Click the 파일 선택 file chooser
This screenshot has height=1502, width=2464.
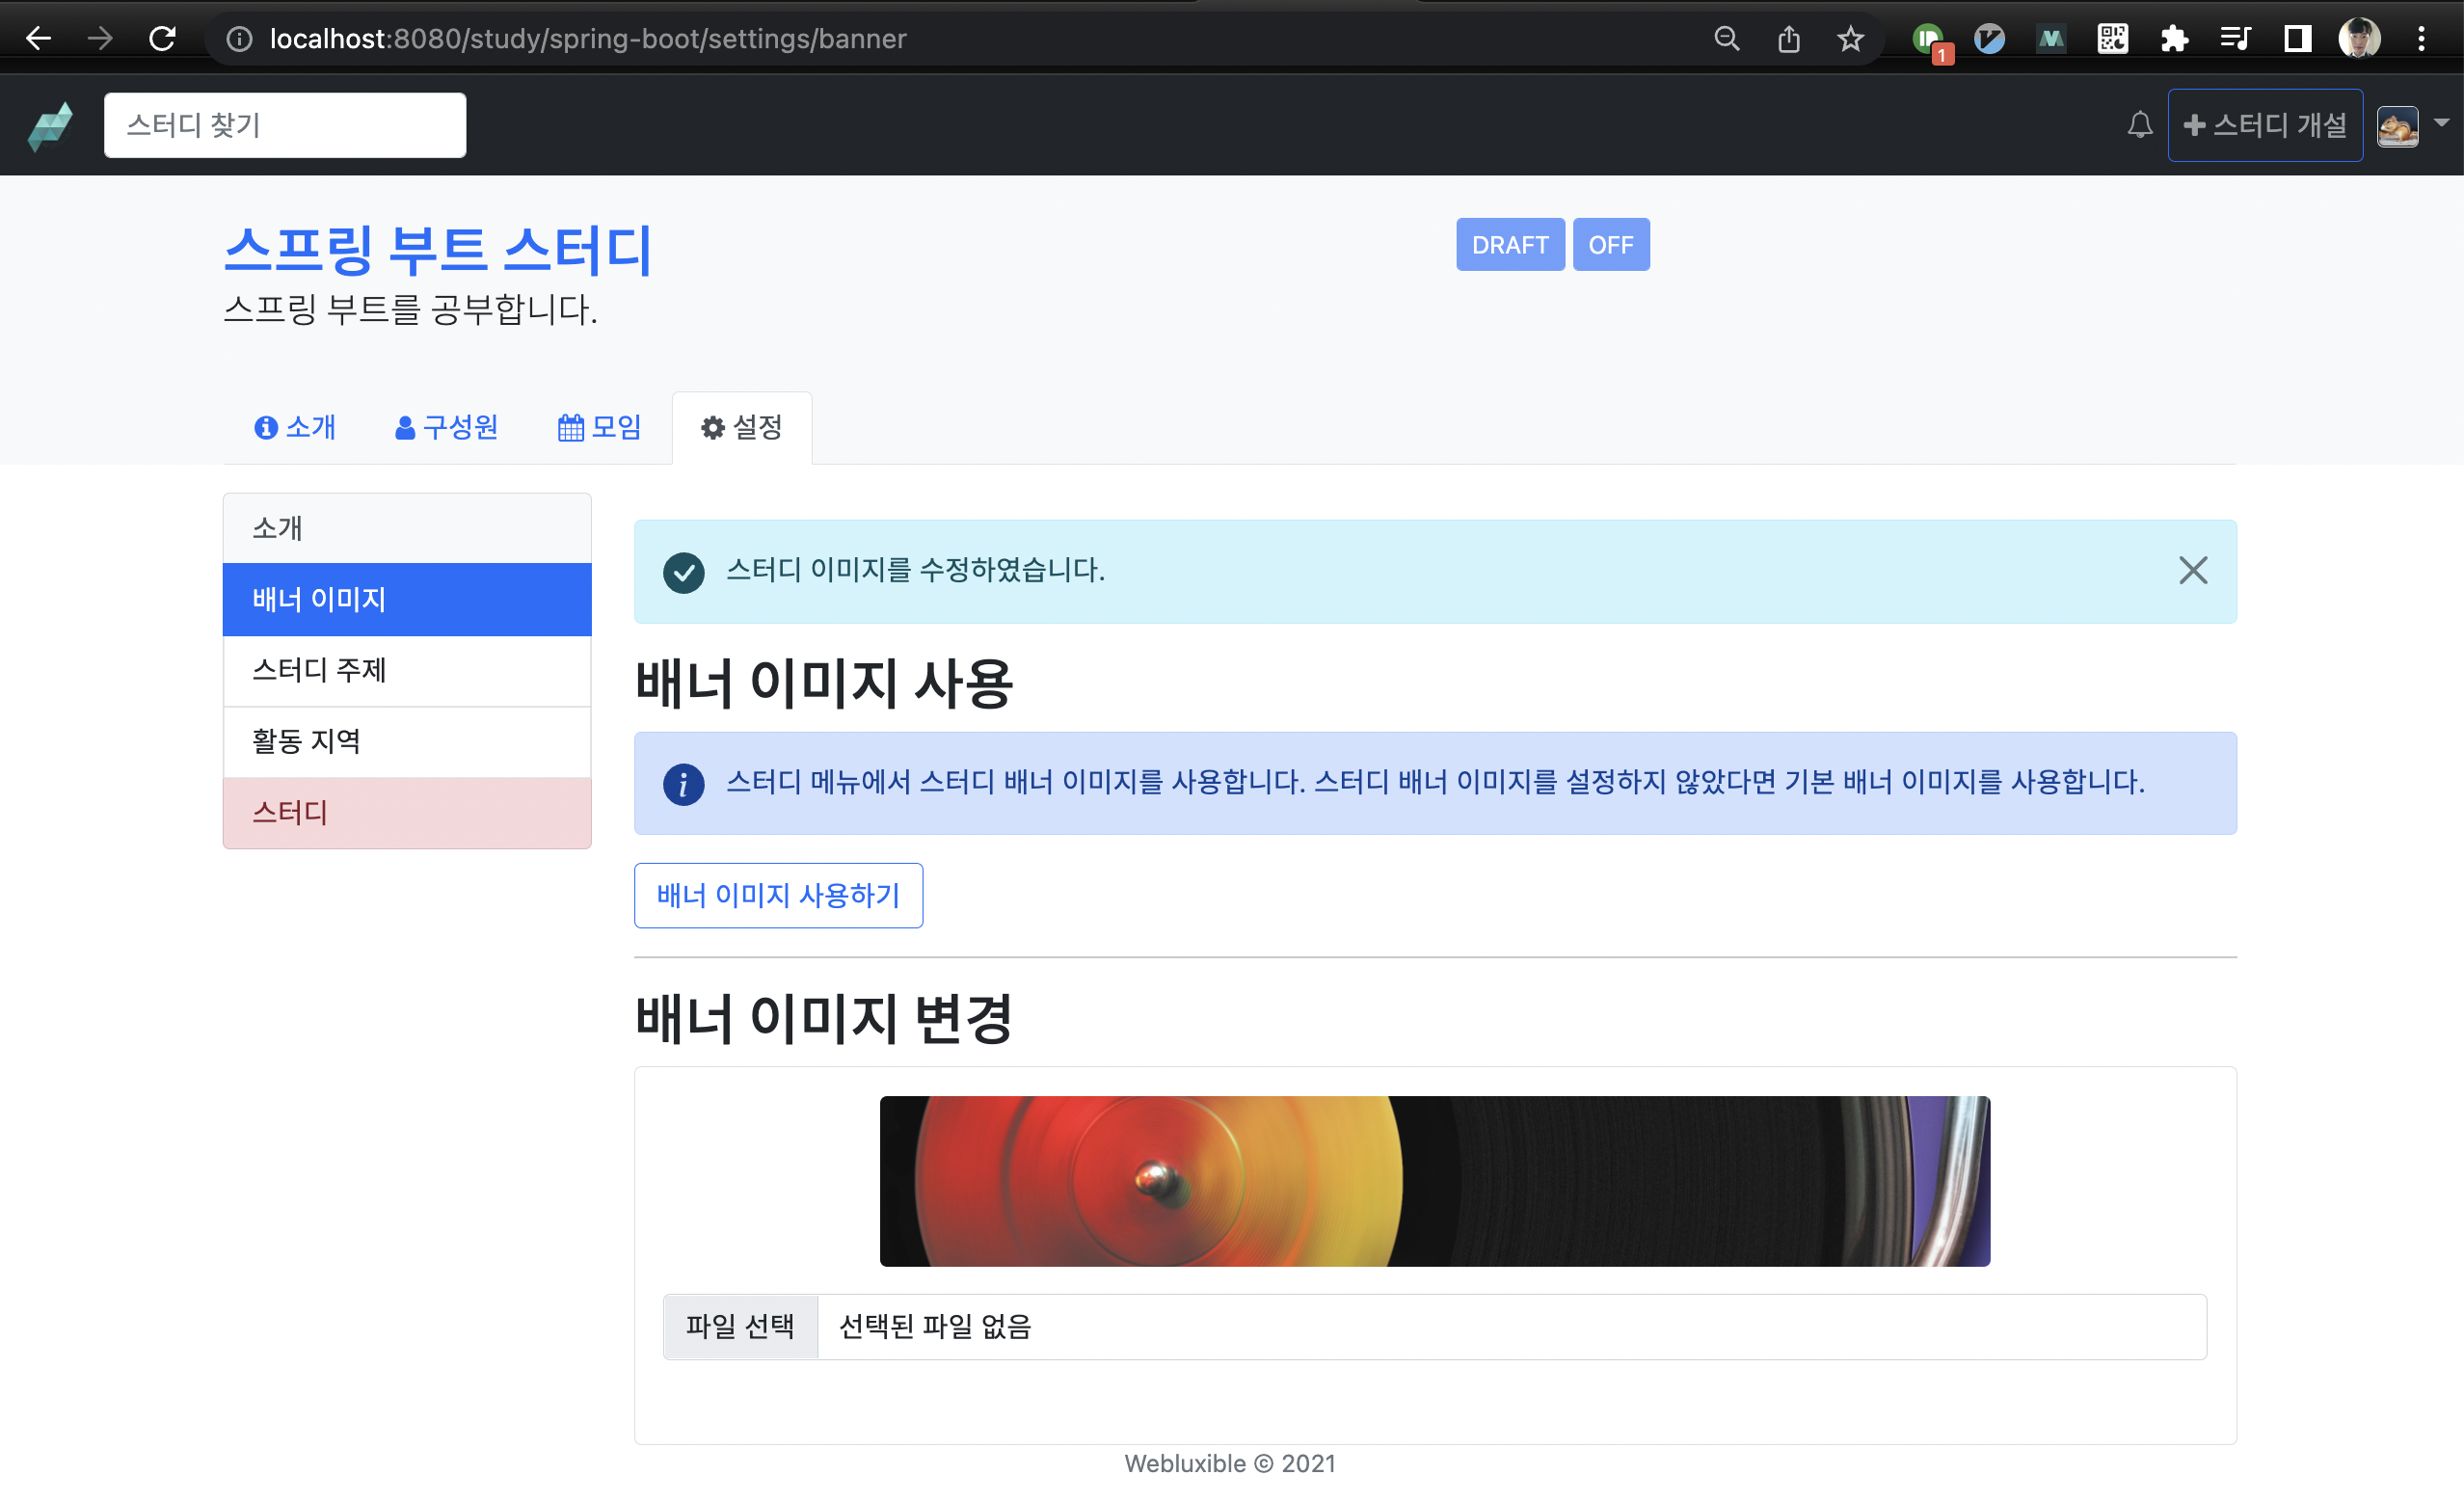[x=740, y=1326]
